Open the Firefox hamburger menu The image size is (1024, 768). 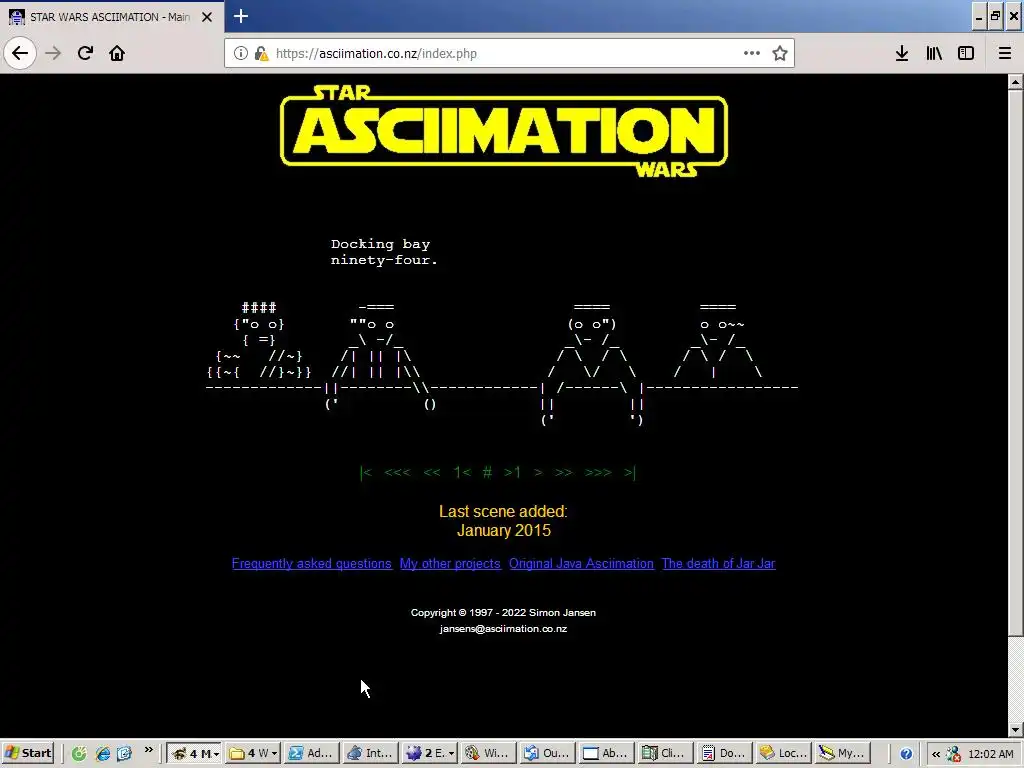click(1004, 53)
